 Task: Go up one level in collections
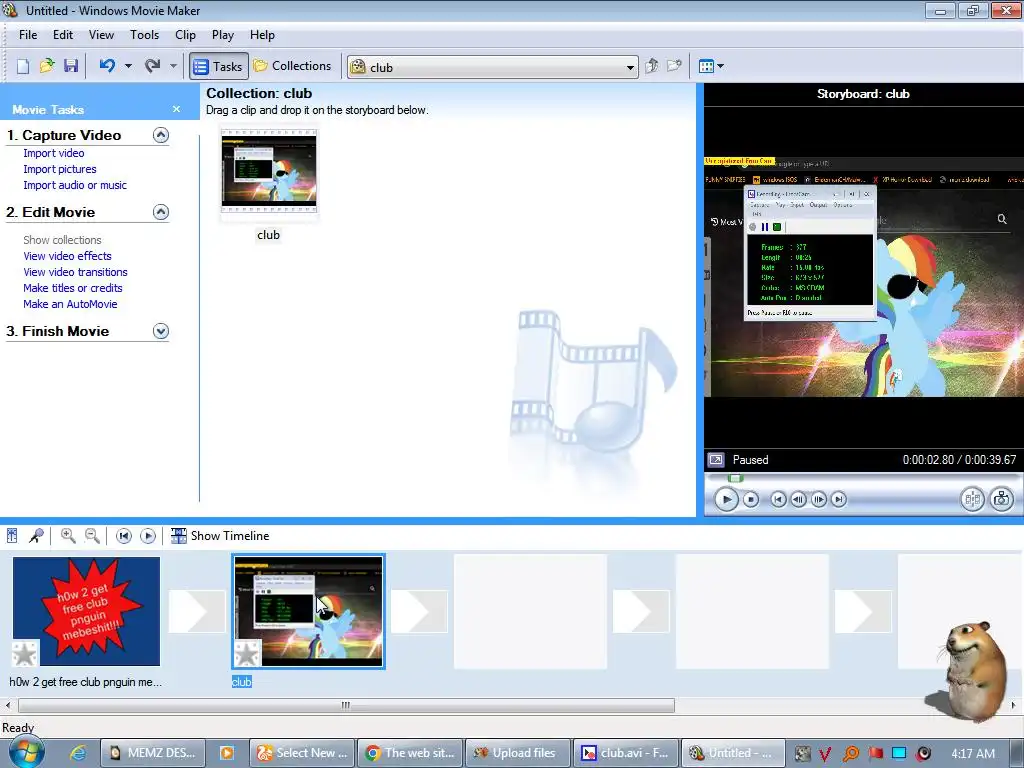pos(651,66)
